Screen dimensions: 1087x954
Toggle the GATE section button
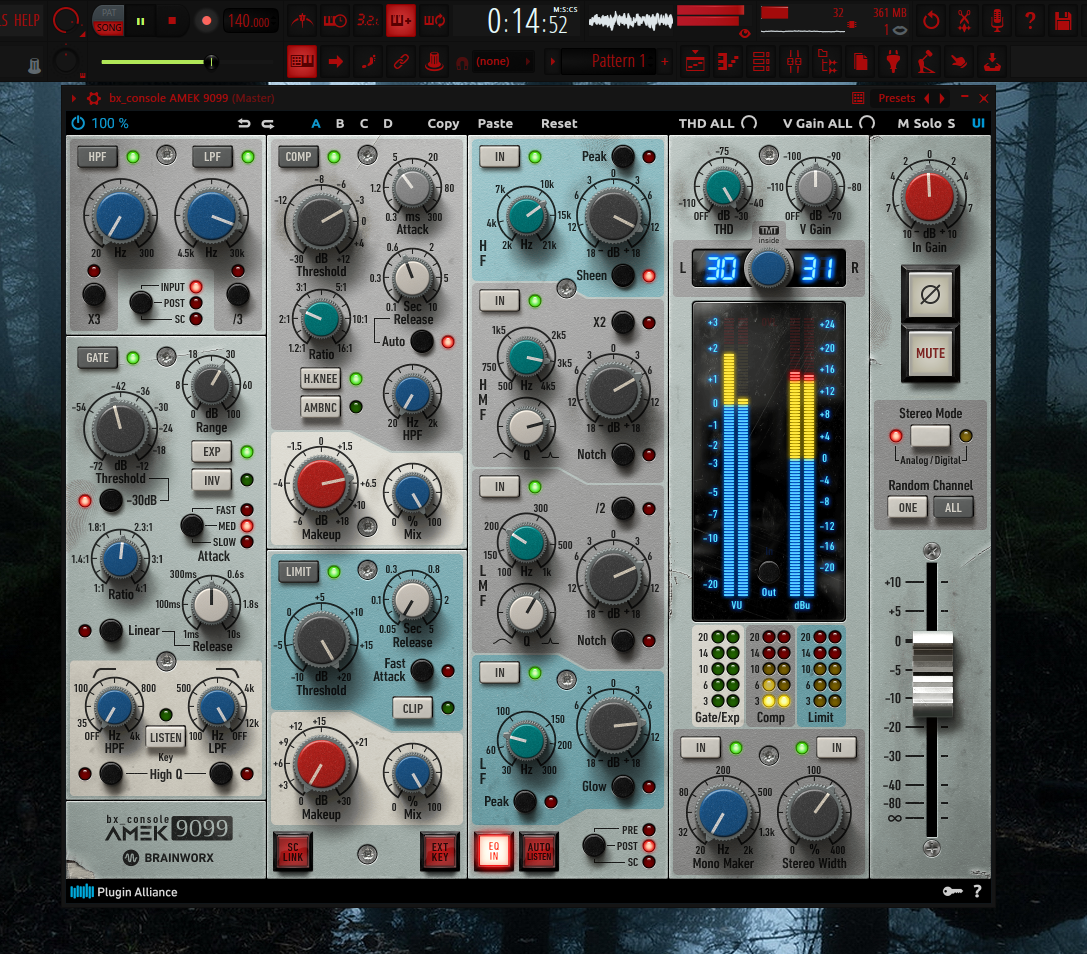pos(97,358)
